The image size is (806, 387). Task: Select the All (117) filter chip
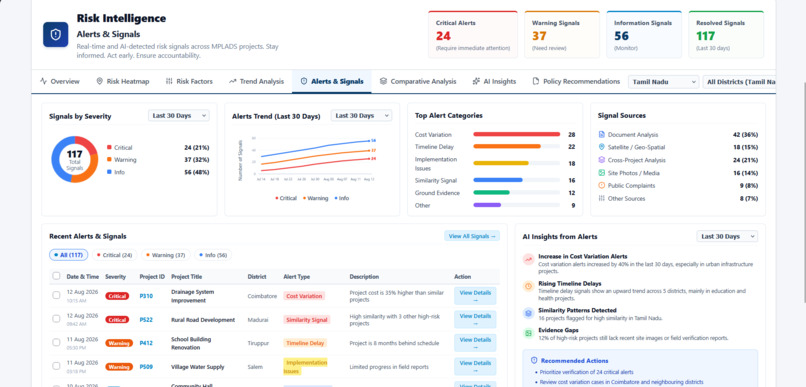pyautogui.click(x=68, y=255)
